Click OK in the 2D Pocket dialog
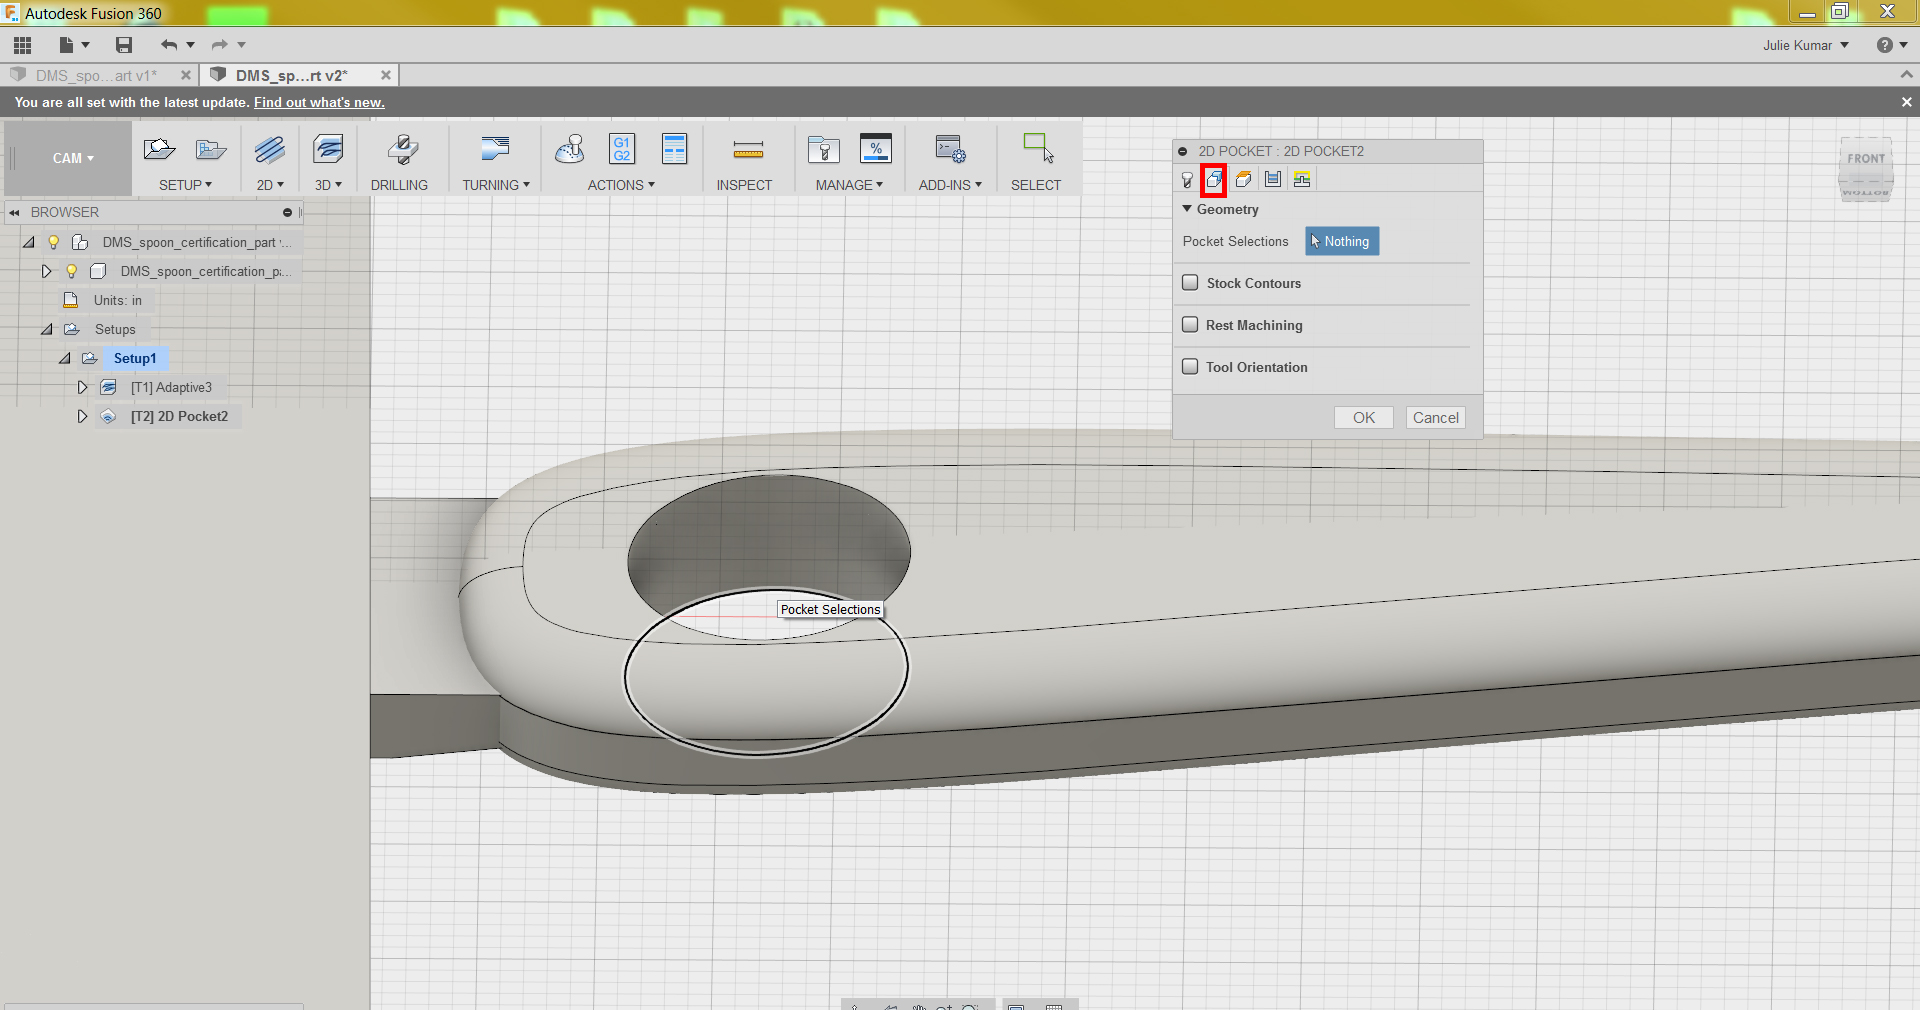This screenshot has height=1010, width=1920. [1364, 418]
